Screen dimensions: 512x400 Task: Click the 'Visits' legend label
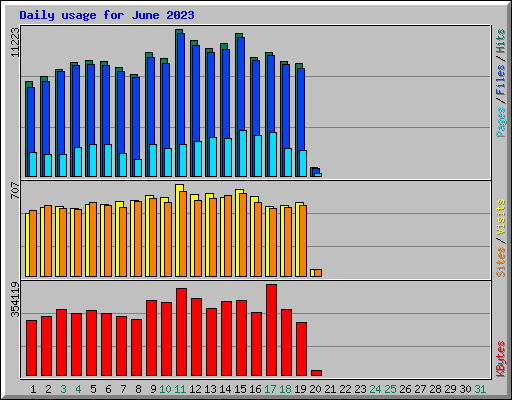(x=501, y=218)
